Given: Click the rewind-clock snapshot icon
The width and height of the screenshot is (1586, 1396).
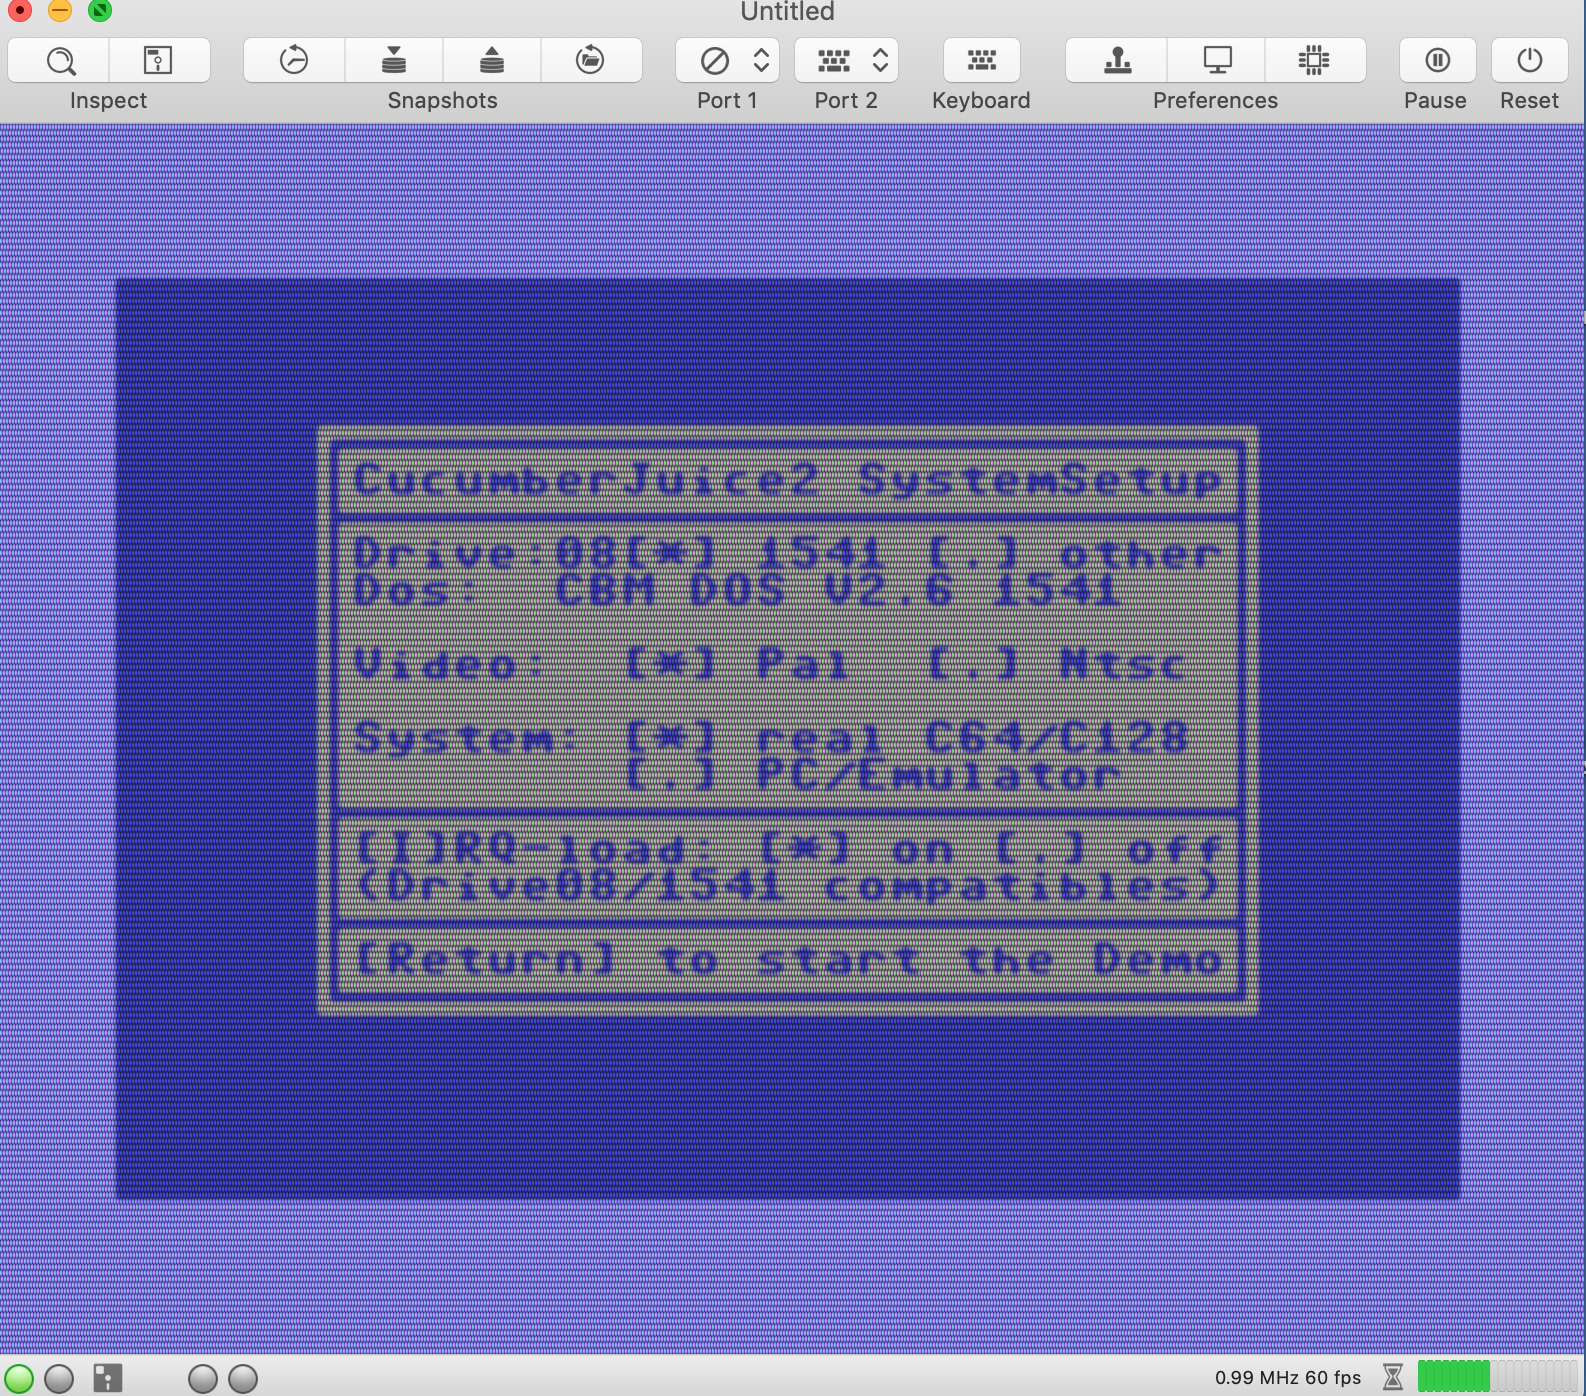Looking at the screenshot, I should (x=294, y=61).
